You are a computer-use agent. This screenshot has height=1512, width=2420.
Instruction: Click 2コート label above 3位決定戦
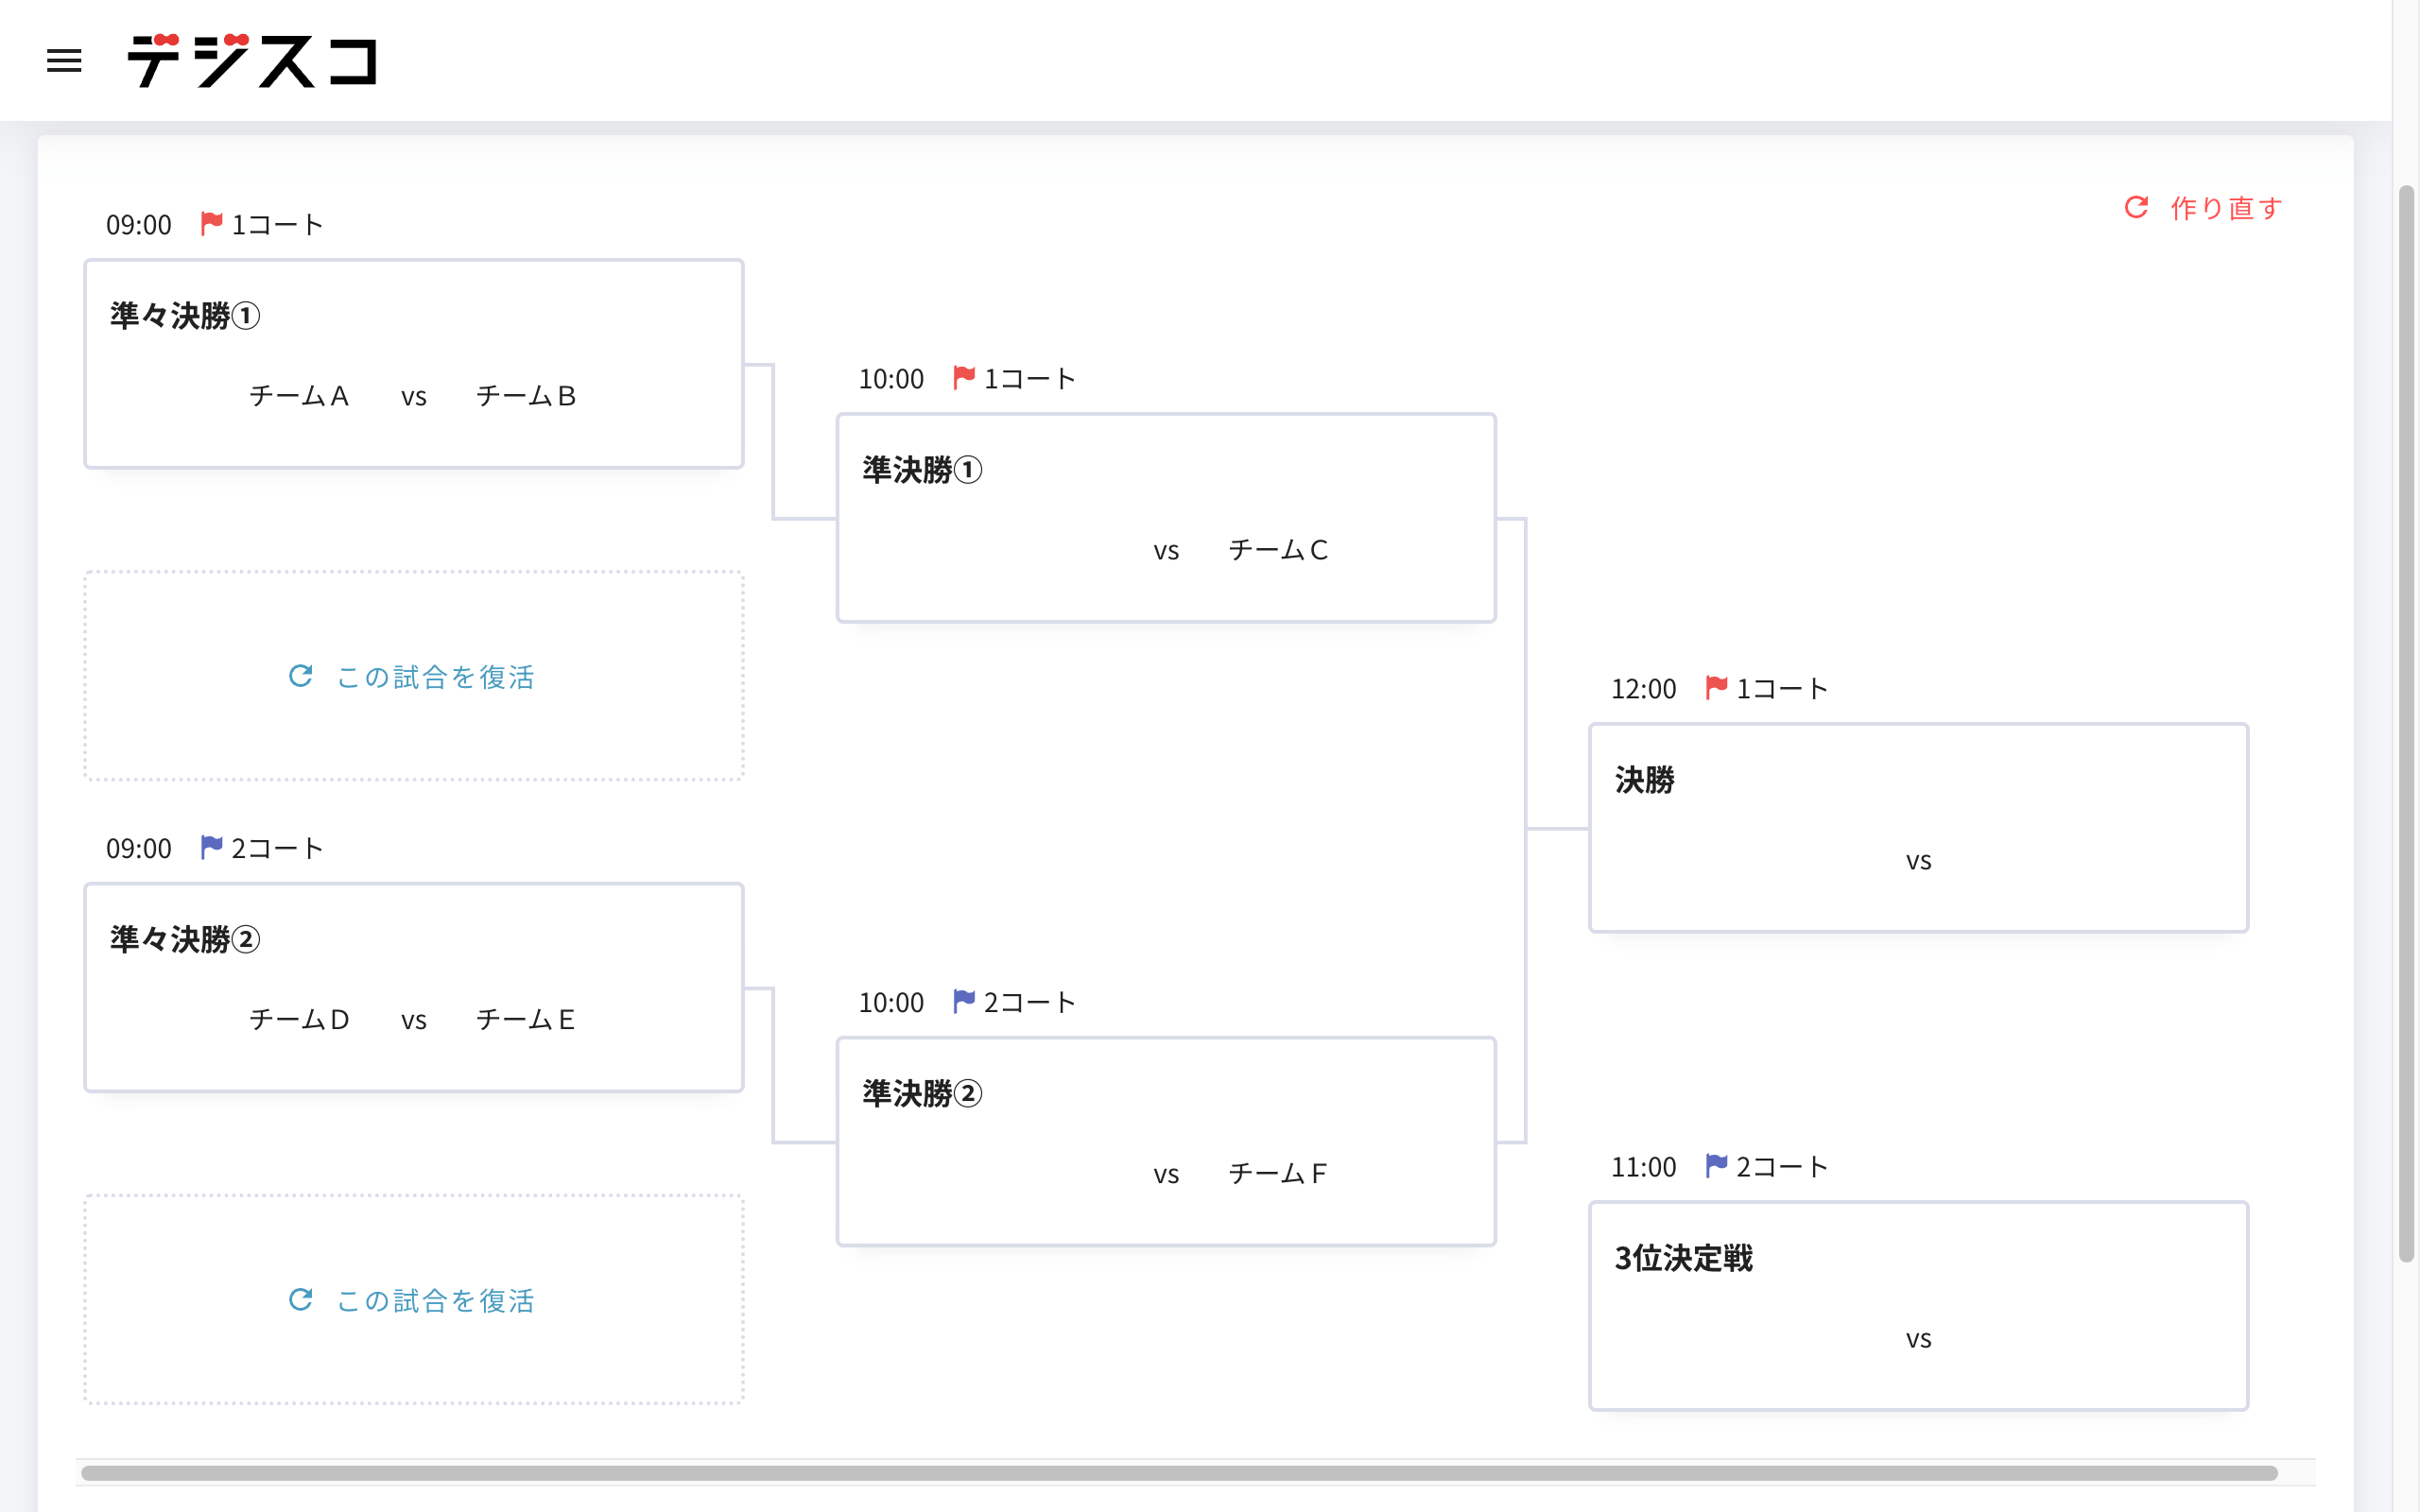(x=1782, y=1167)
